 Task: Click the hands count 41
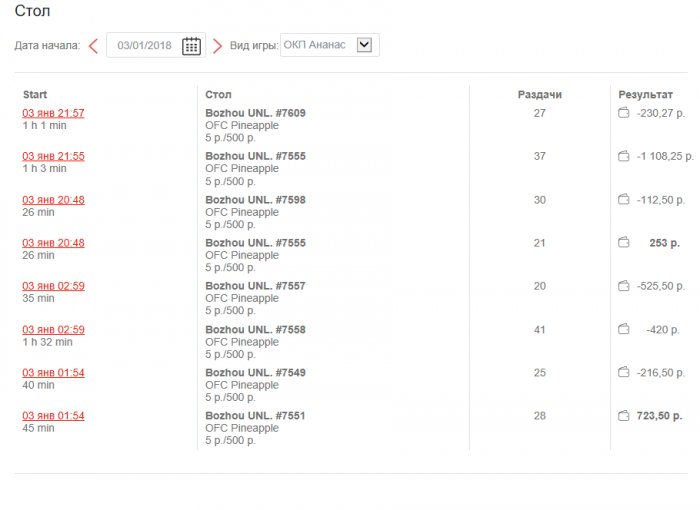(540, 330)
